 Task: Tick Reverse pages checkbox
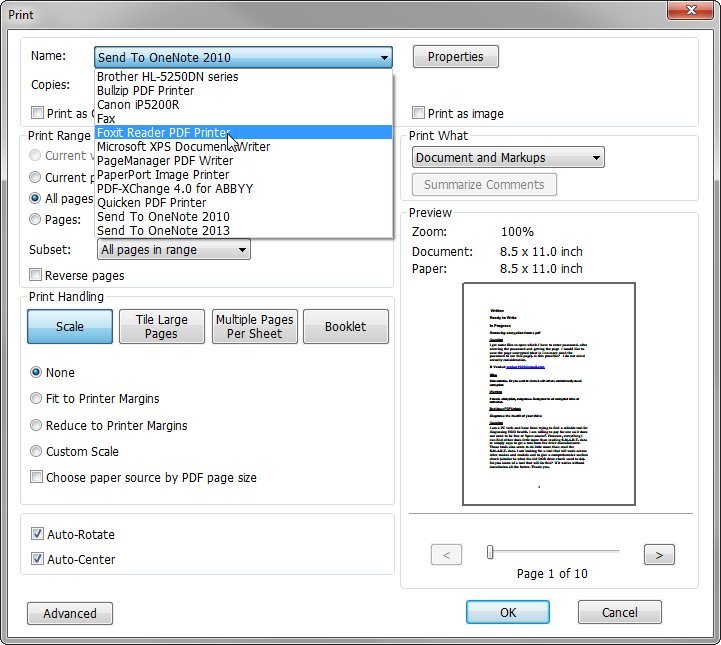(35, 275)
